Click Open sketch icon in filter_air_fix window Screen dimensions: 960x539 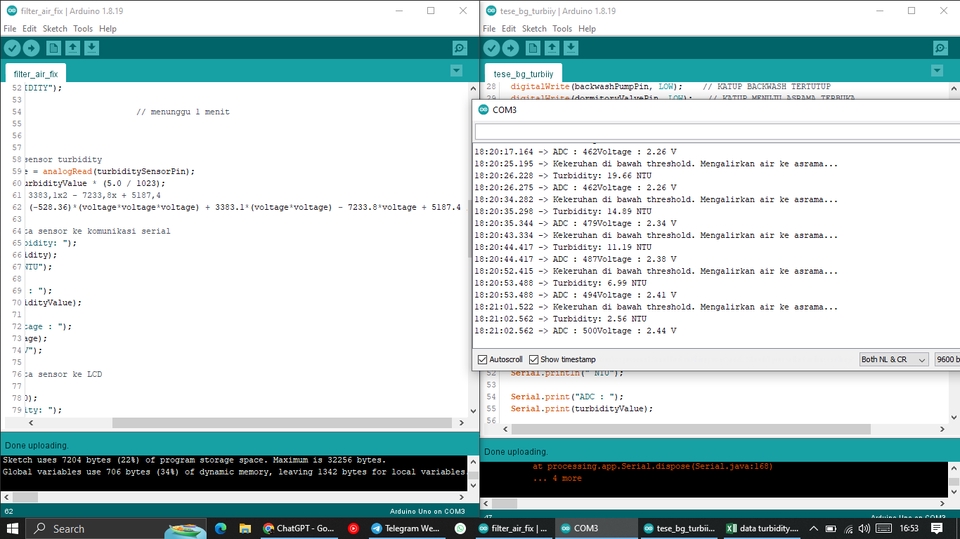coord(72,48)
